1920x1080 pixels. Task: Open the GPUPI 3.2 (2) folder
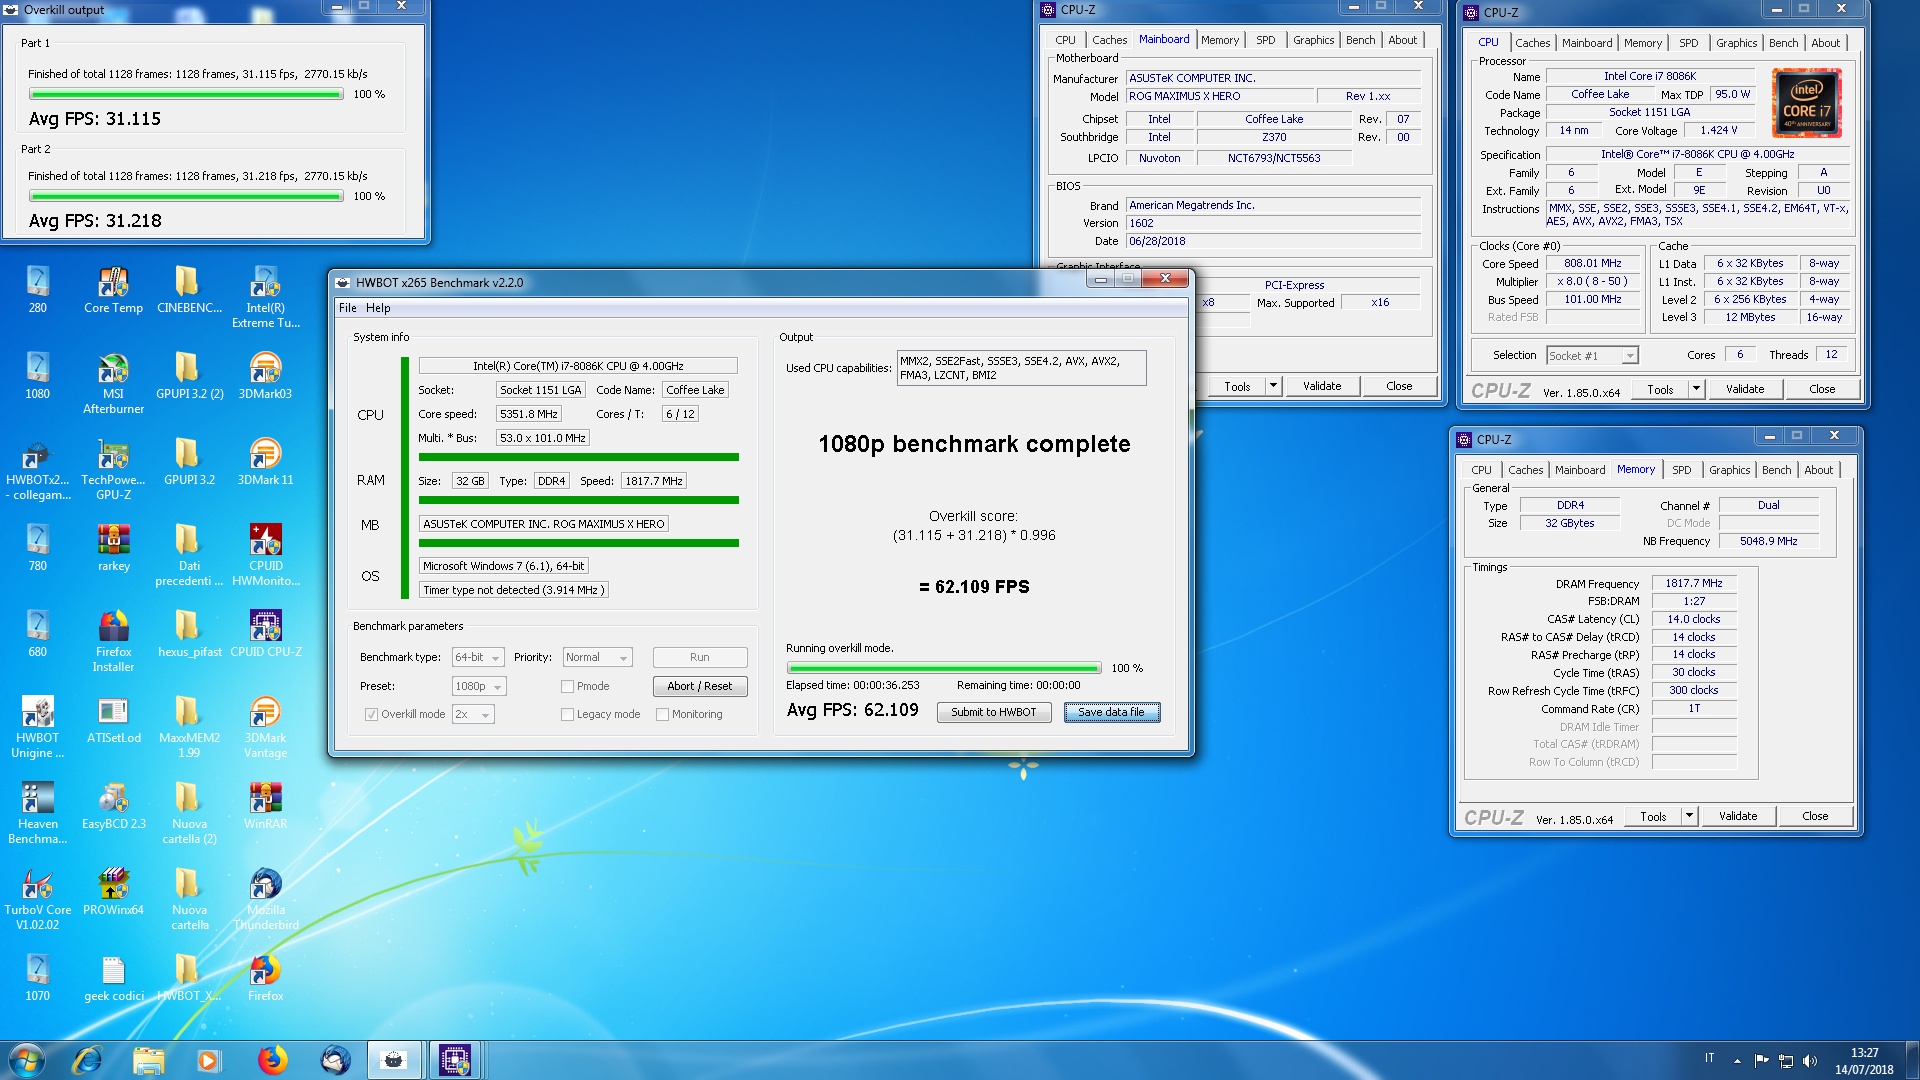point(189,376)
